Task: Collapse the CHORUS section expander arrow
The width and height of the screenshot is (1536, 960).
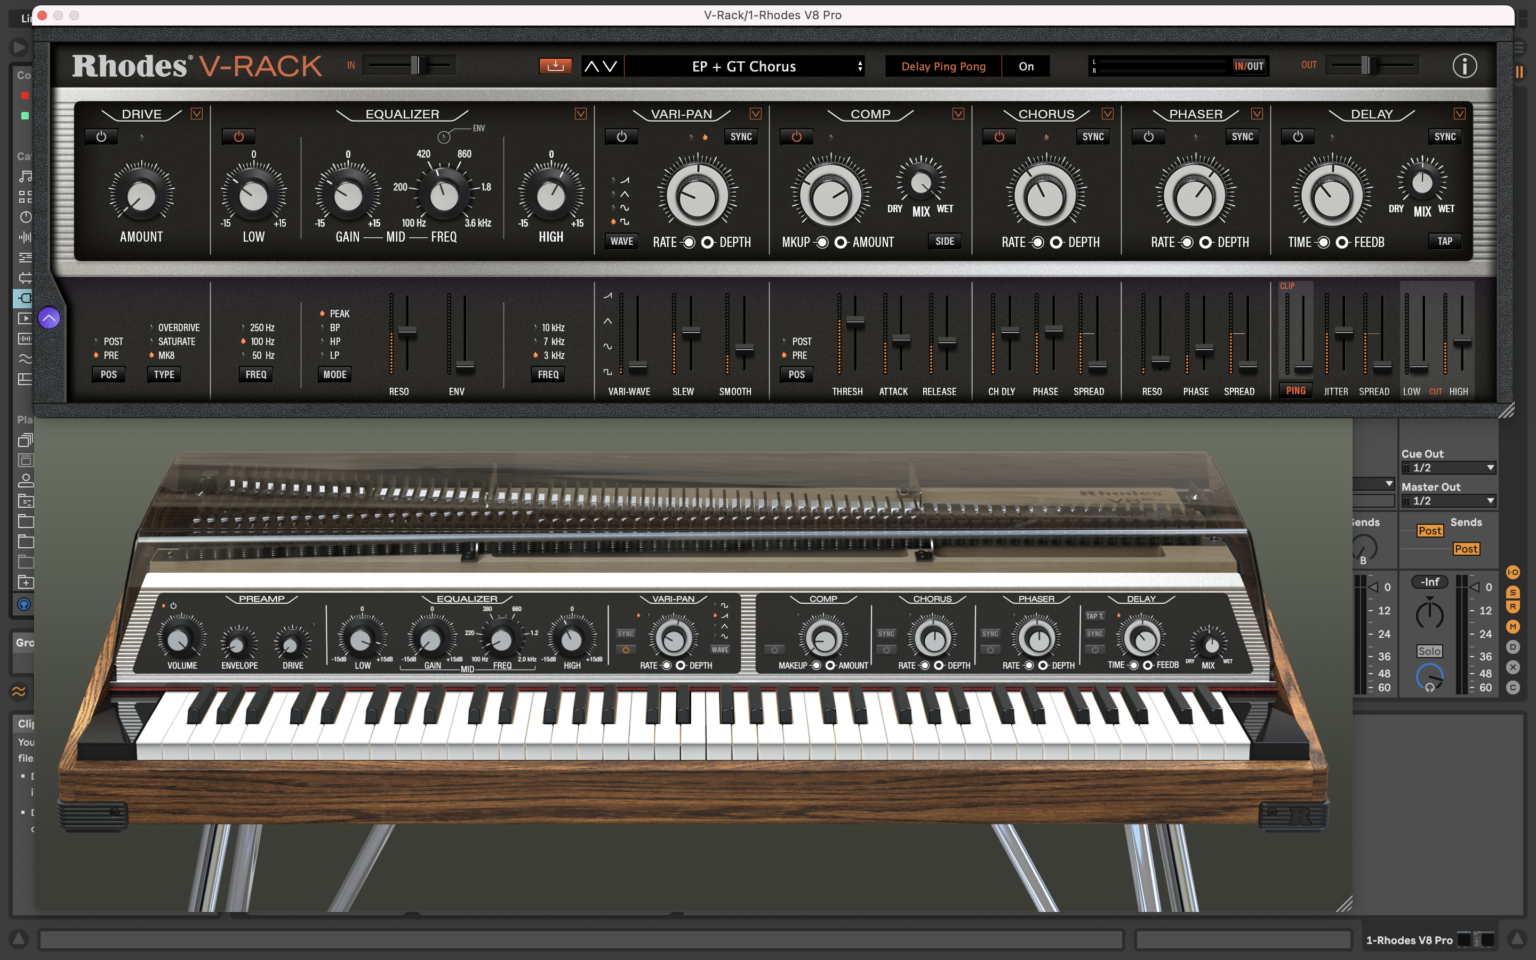Action: point(1107,114)
